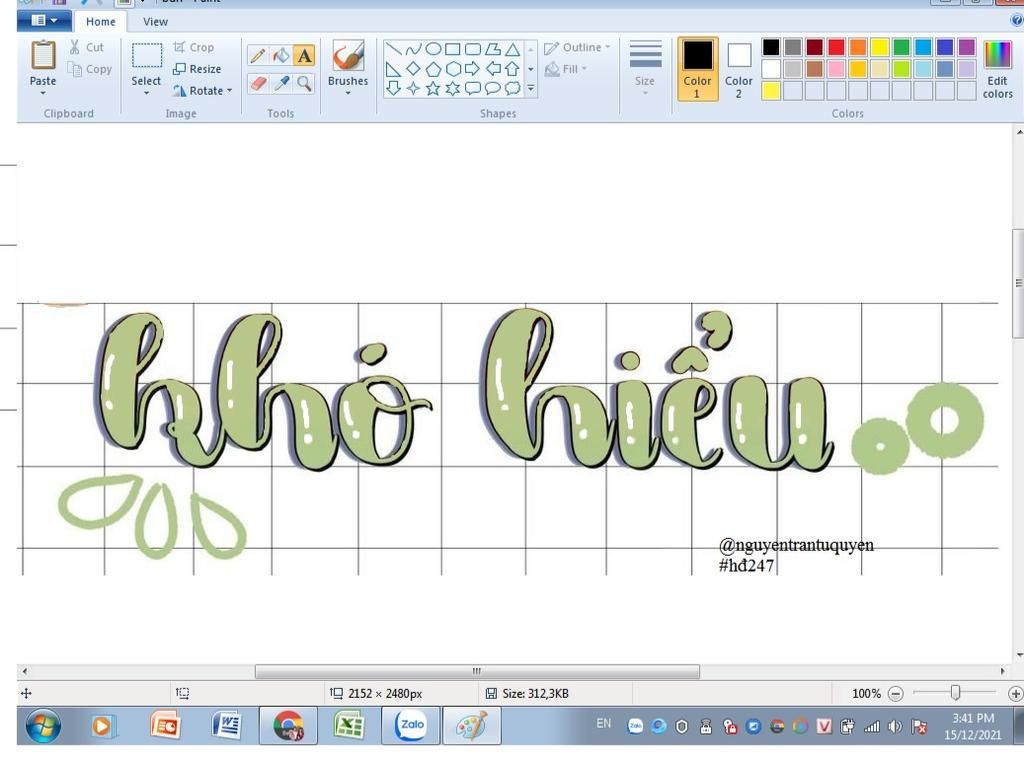Click the Copy button
Viewport: 1024px width, 769px height.
point(89,69)
